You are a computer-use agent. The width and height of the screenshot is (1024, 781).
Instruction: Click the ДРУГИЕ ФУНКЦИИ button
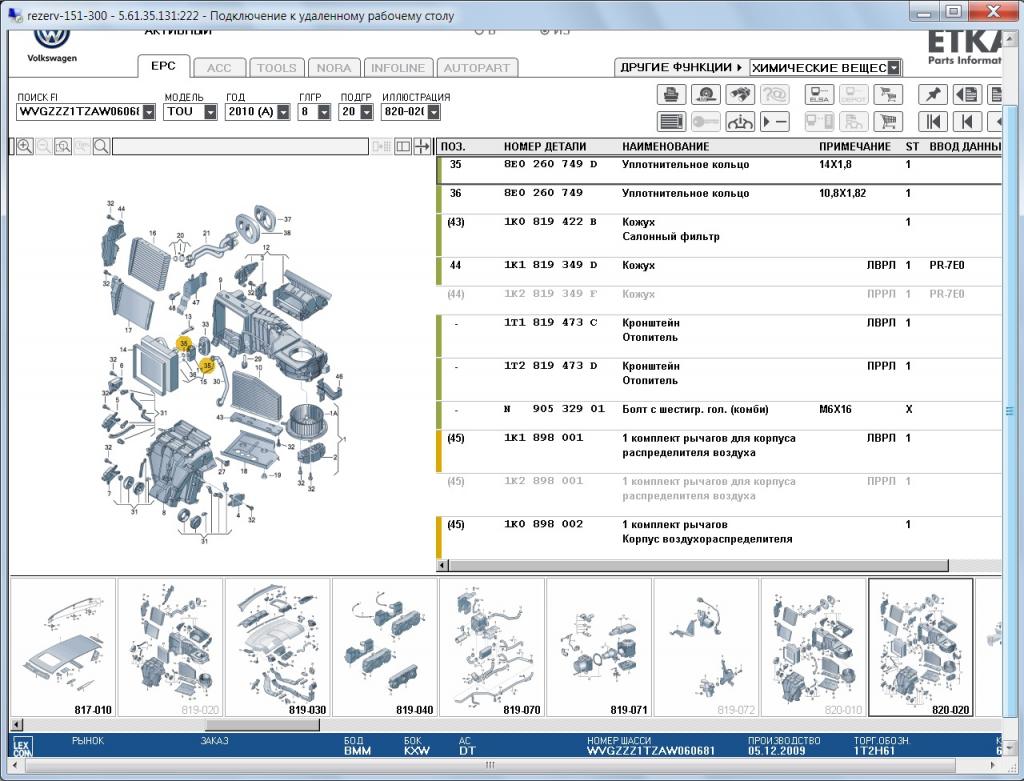tap(681, 67)
